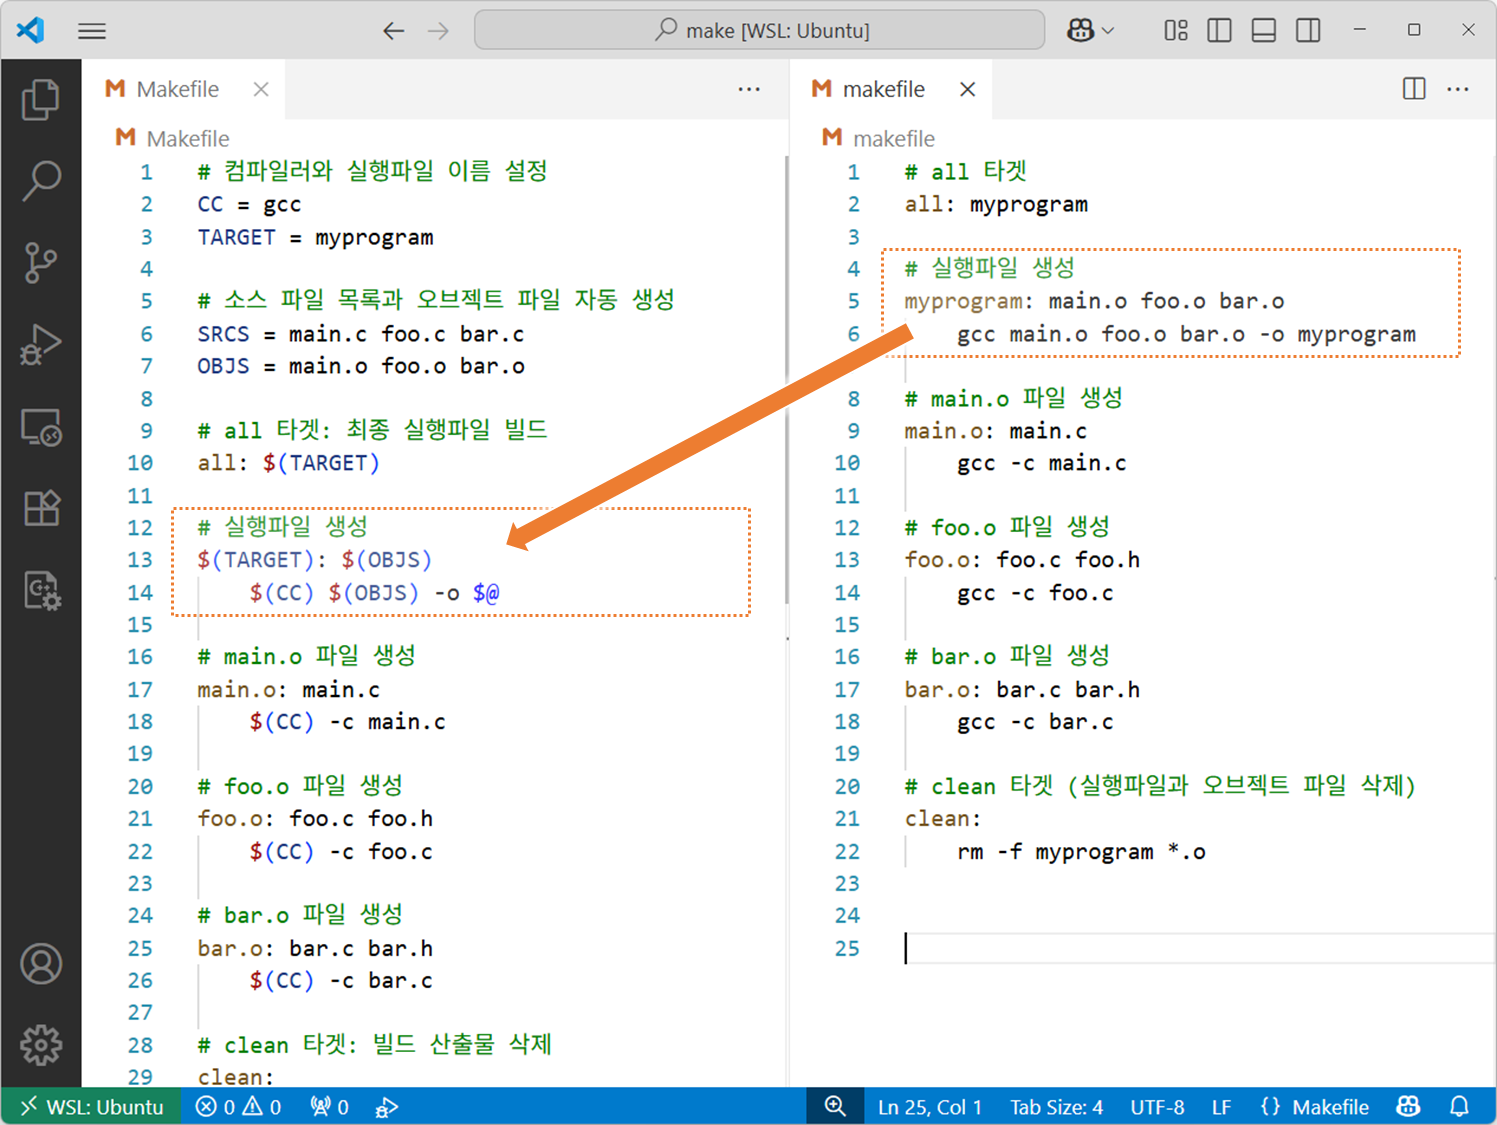Click line 2 all: myprogram in right editor

pos(996,204)
